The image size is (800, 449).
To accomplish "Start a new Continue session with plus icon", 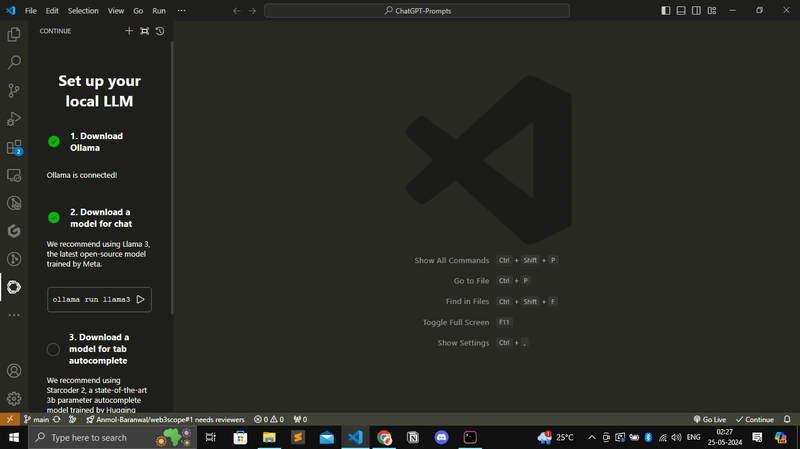I will point(129,31).
